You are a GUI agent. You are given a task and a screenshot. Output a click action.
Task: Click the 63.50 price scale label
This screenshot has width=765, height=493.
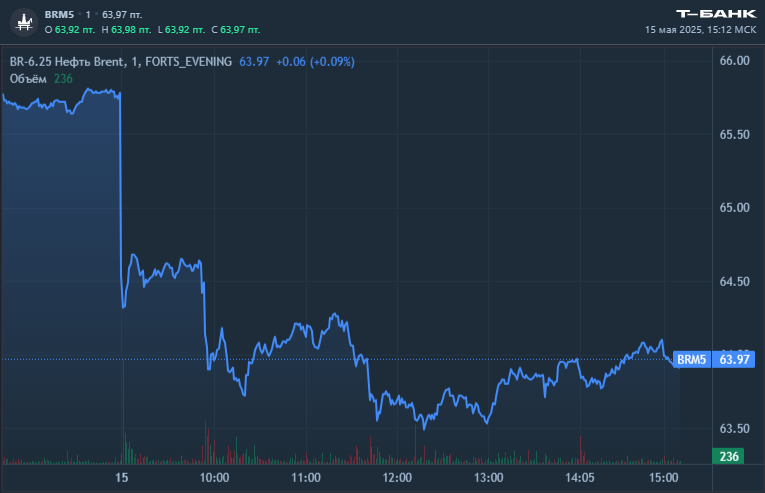tap(735, 429)
